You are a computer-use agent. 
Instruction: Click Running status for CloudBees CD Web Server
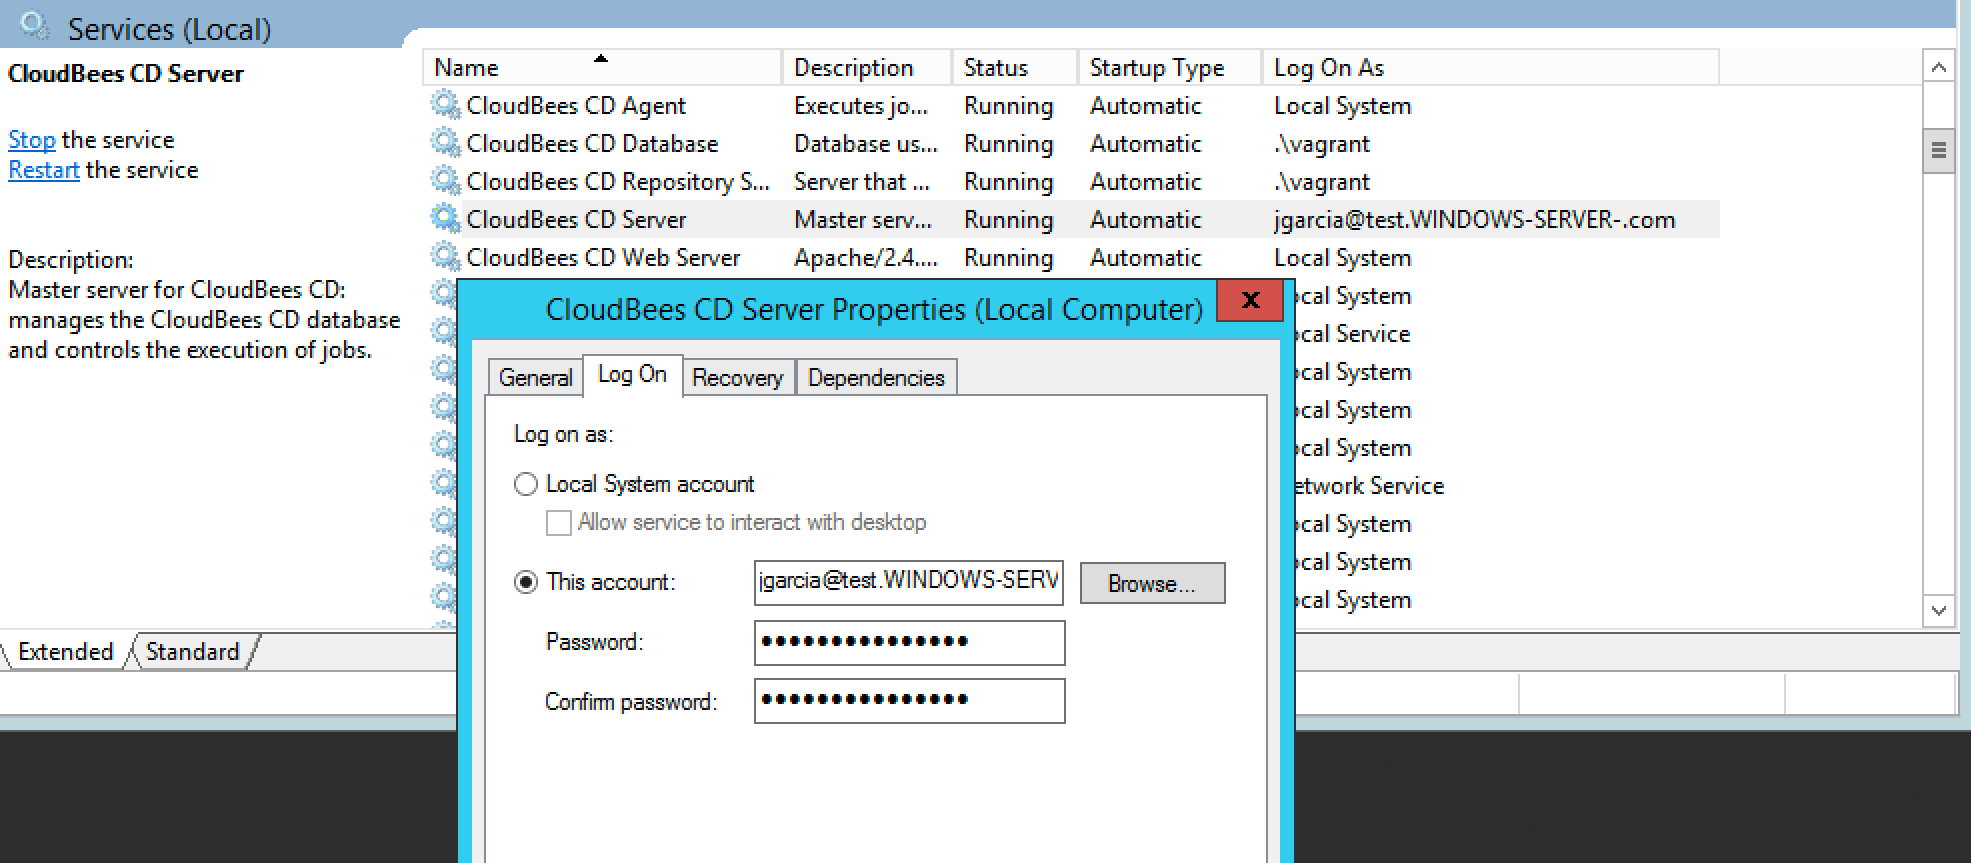tap(1008, 257)
